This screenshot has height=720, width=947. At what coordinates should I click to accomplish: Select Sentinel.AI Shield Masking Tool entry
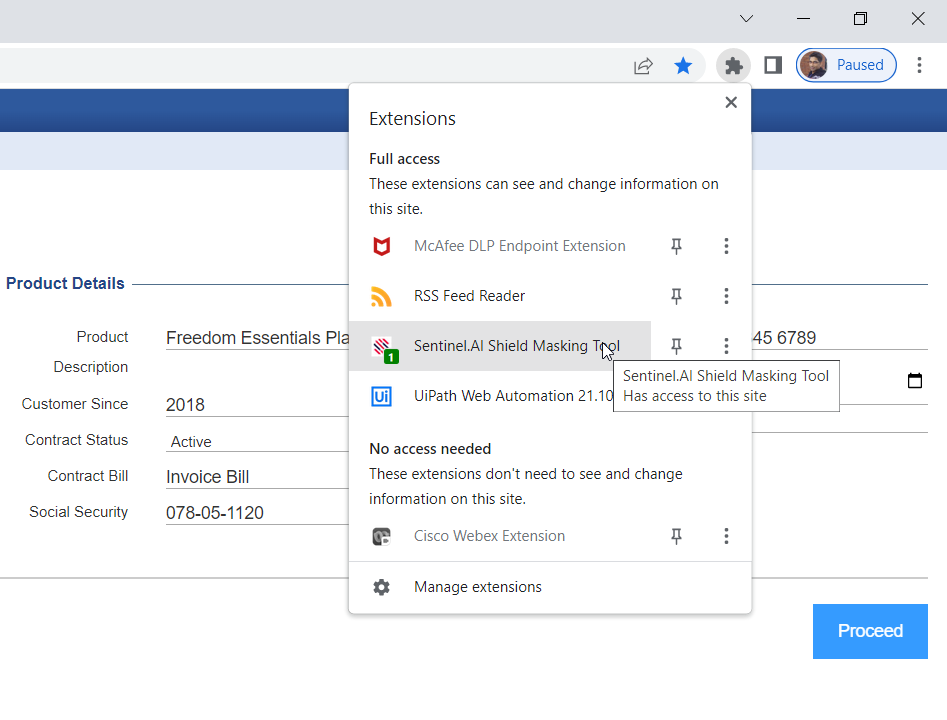(500, 346)
